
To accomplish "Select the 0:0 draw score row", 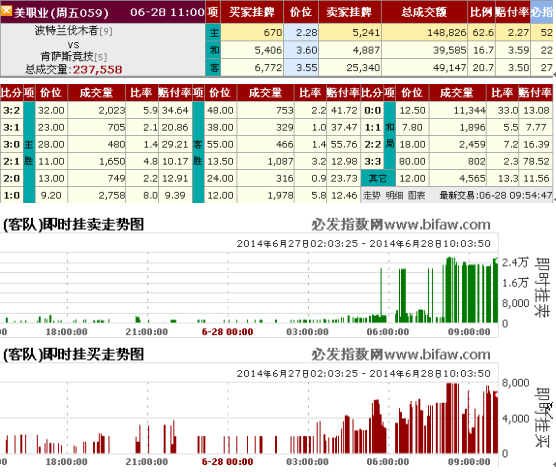I will pyautogui.click(x=457, y=110).
